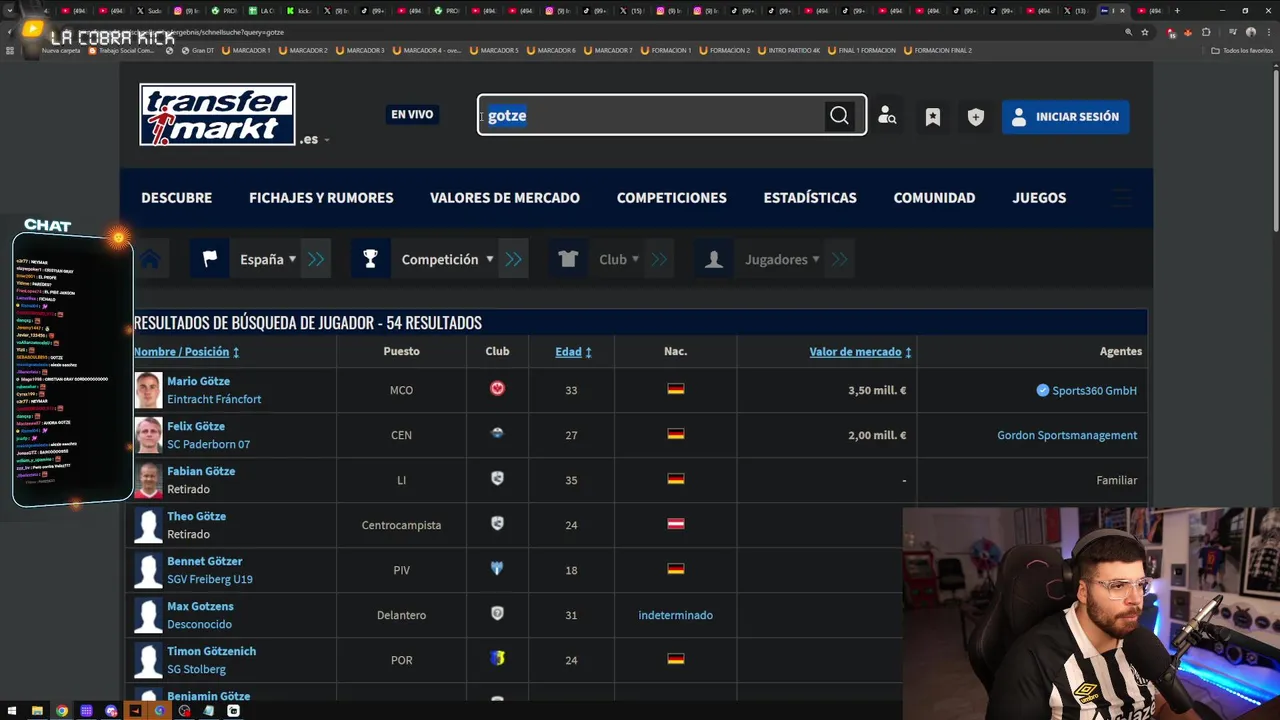This screenshot has width=1280, height=720.
Task: Click Mario Götze player photo
Action: pyautogui.click(x=148, y=390)
